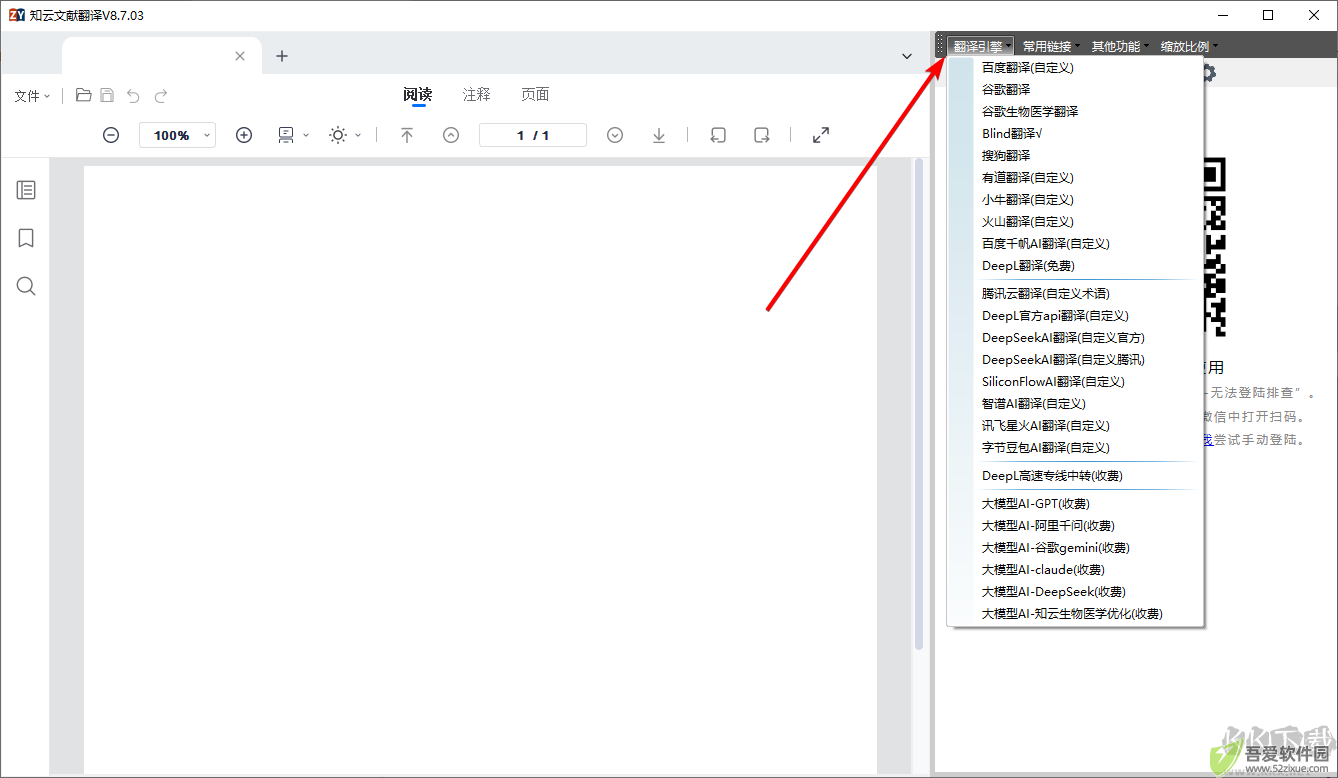1338x778 pixels.
Task: Click the brightness theme sun icon
Action: 338,135
